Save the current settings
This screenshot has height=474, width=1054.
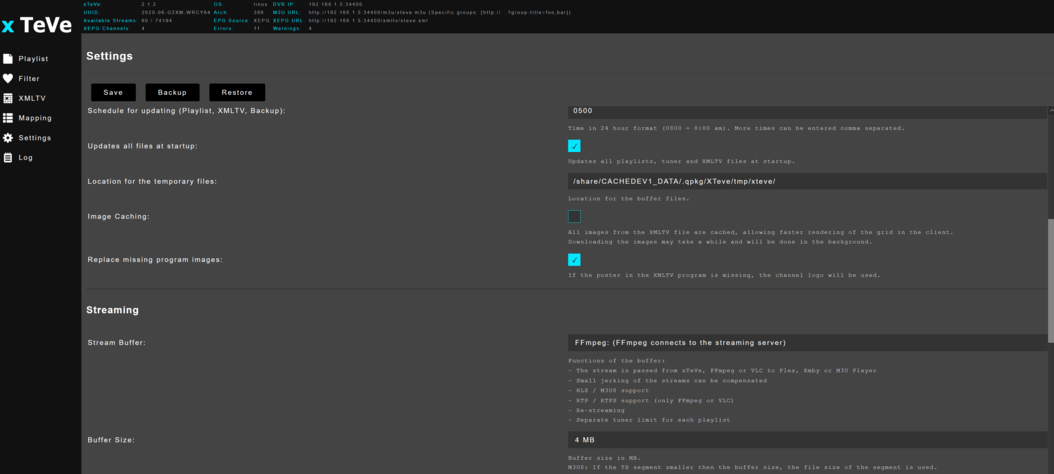(114, 92)
